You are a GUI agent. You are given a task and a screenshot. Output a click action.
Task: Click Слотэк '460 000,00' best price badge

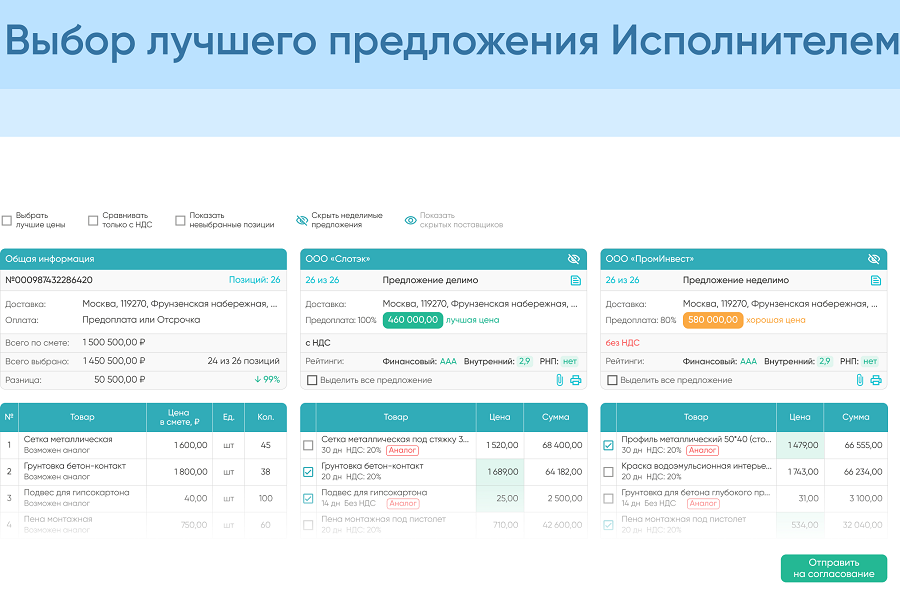[412, 321]
